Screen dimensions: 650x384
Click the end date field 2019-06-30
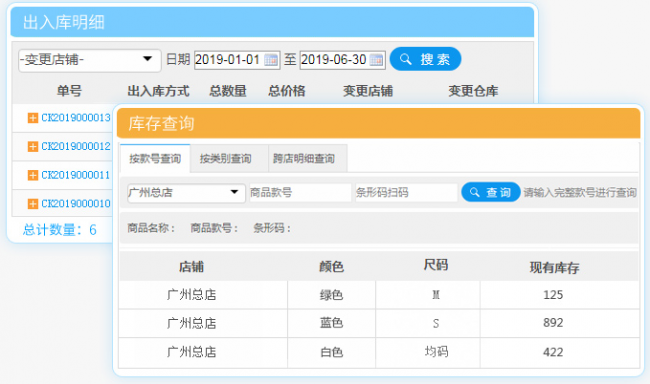click(x=342, y=60)
